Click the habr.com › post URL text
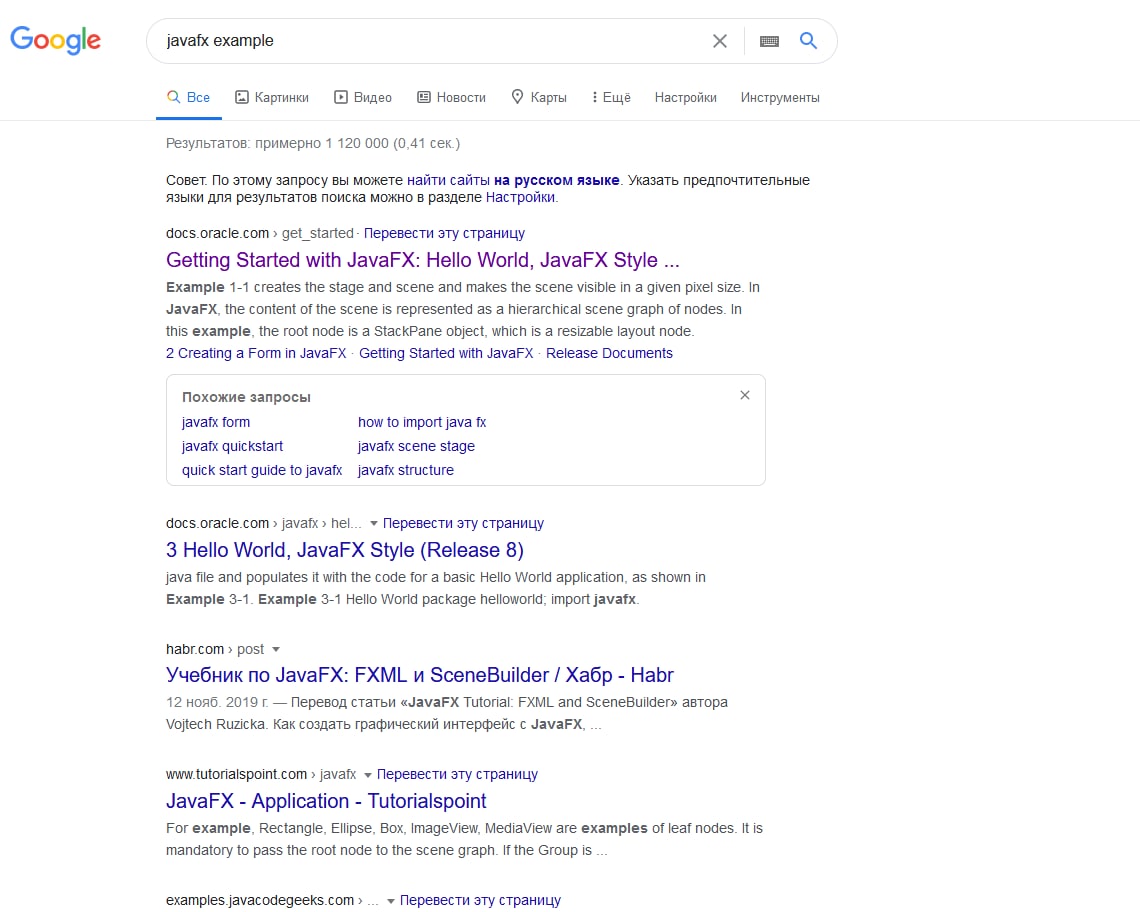 point(215,649)
